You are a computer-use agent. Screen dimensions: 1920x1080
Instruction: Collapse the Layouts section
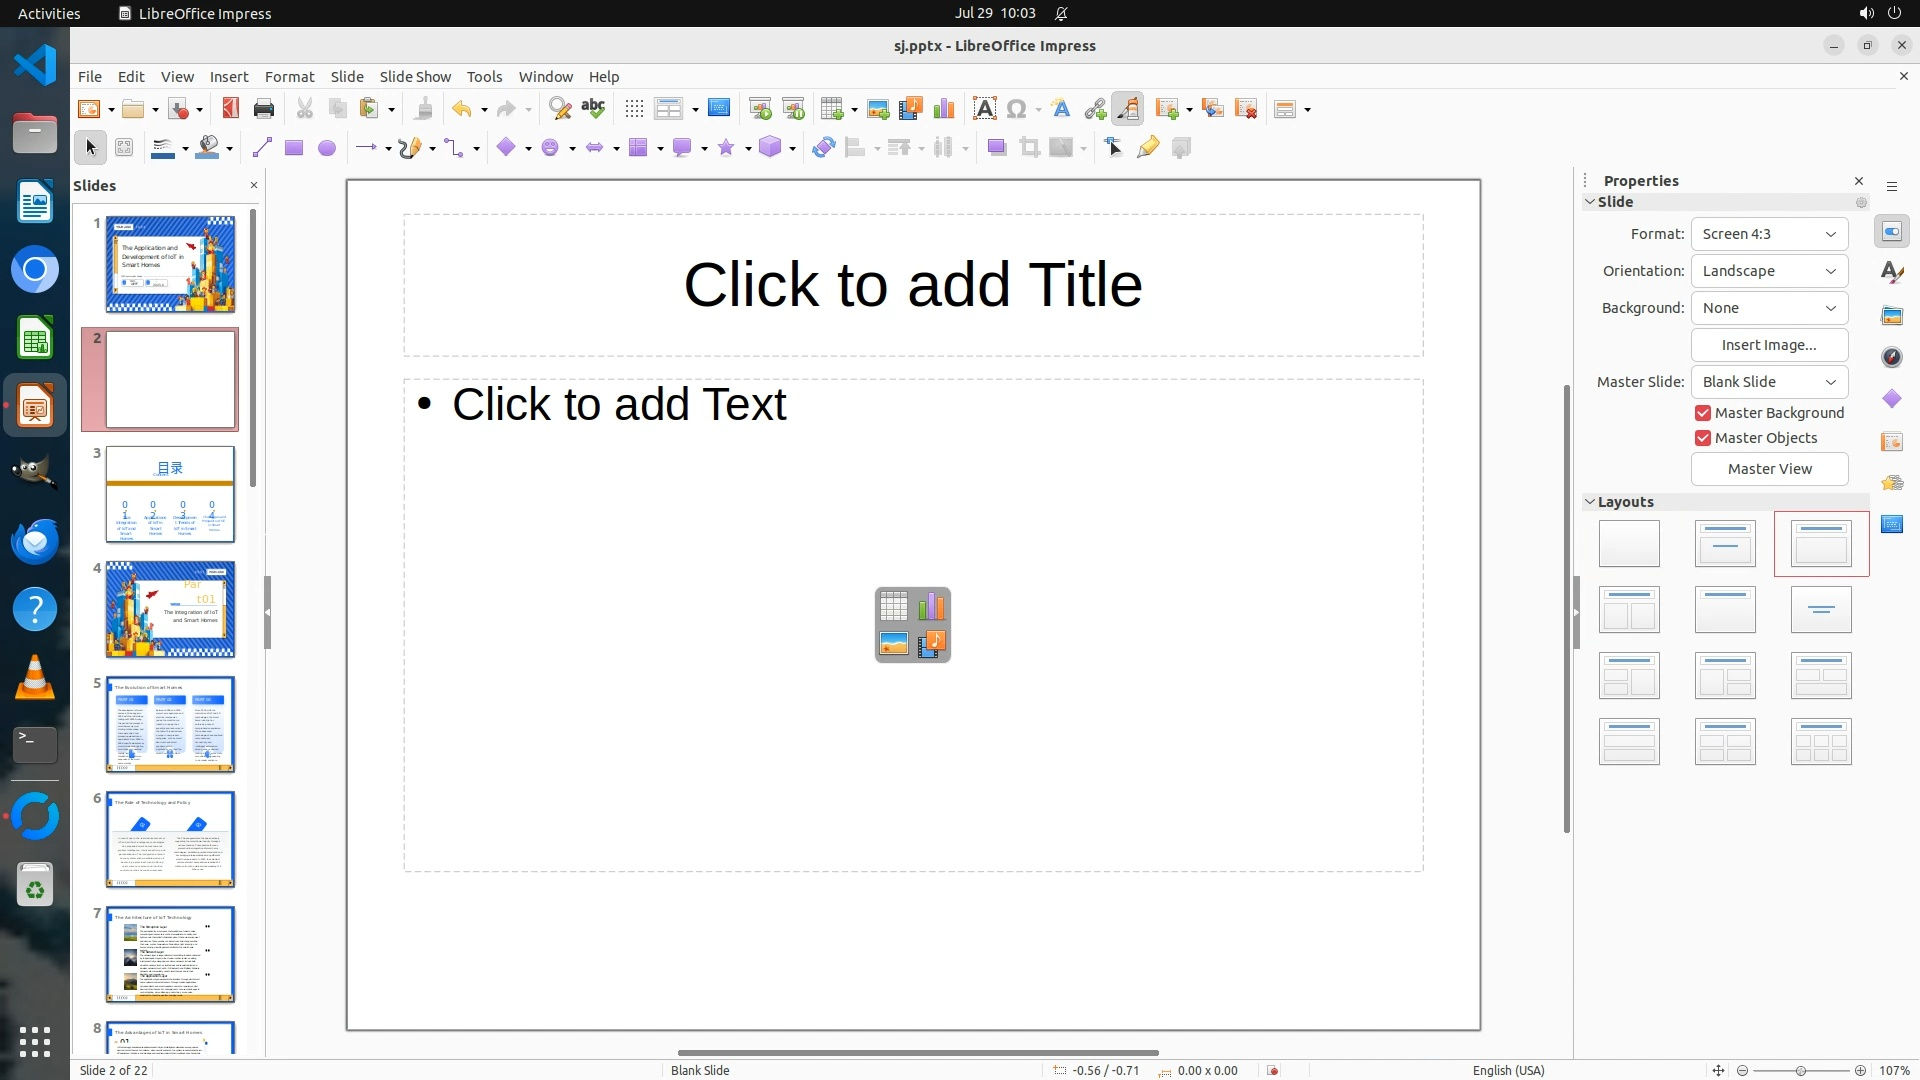[1591, 502]
